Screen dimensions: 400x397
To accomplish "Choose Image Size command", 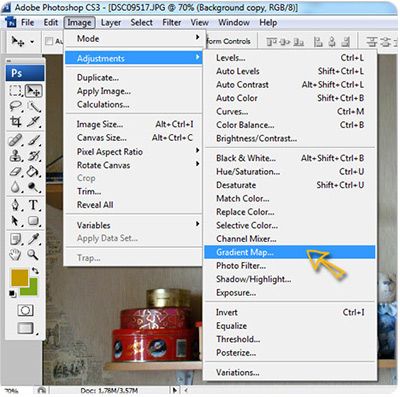I will point(133,124).
